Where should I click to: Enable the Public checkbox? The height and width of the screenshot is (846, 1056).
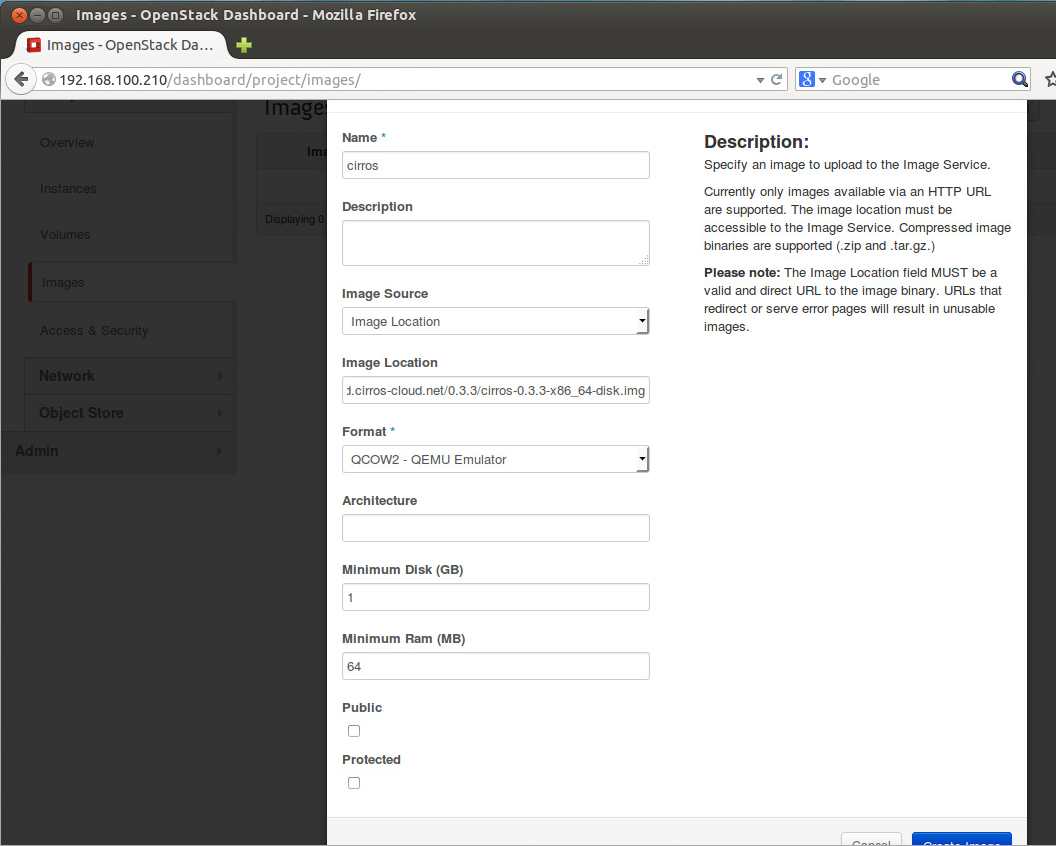coord(354,731)
